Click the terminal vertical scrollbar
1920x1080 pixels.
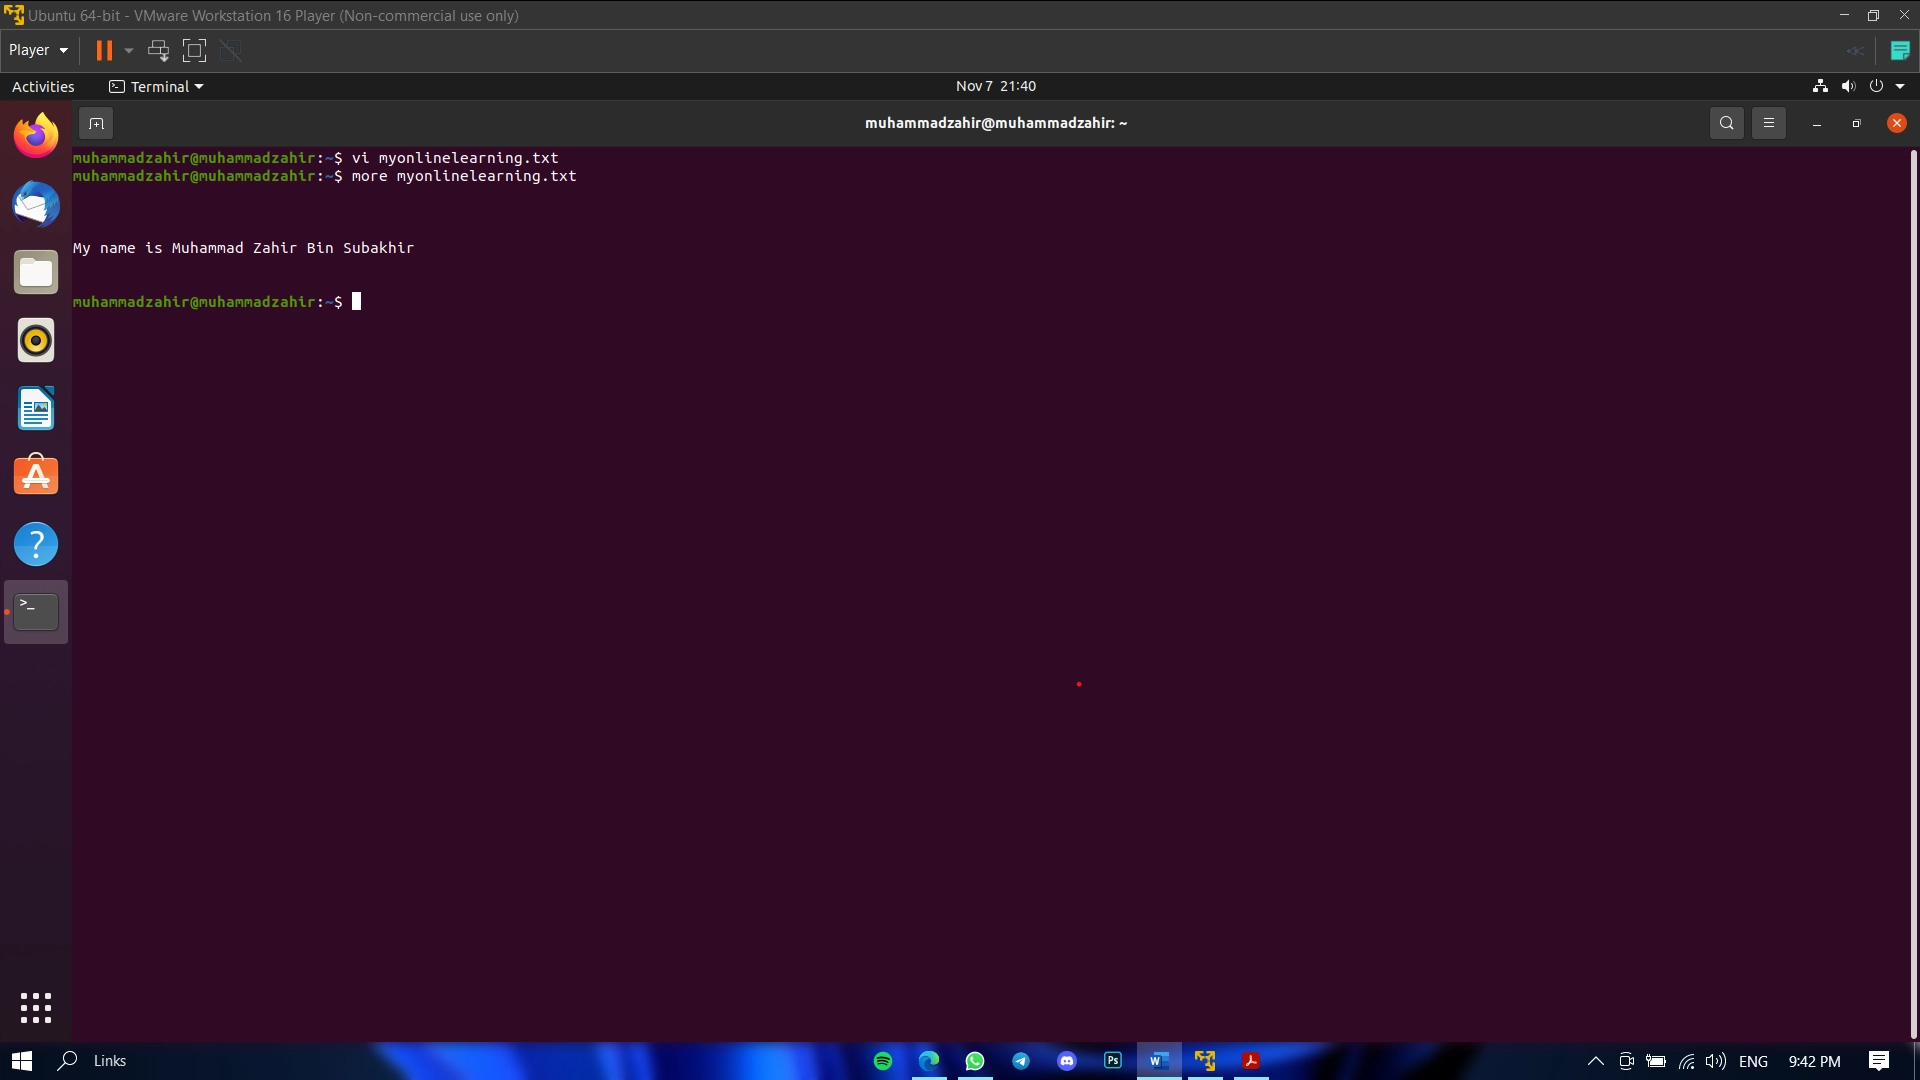coord(1913,590)
